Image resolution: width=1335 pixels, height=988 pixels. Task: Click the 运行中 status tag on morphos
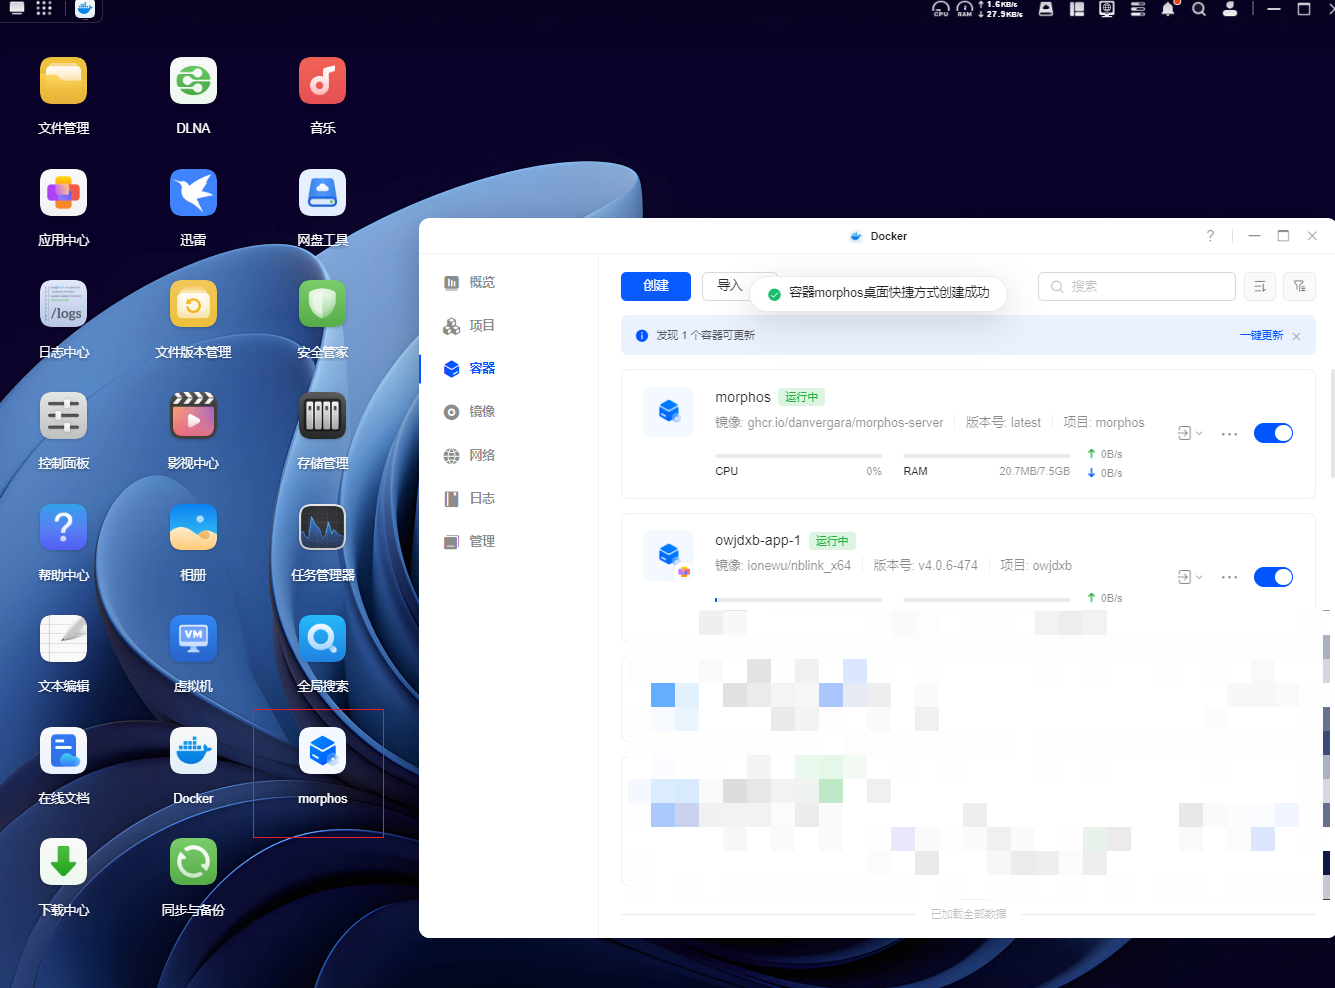click(x=802, y=397)
